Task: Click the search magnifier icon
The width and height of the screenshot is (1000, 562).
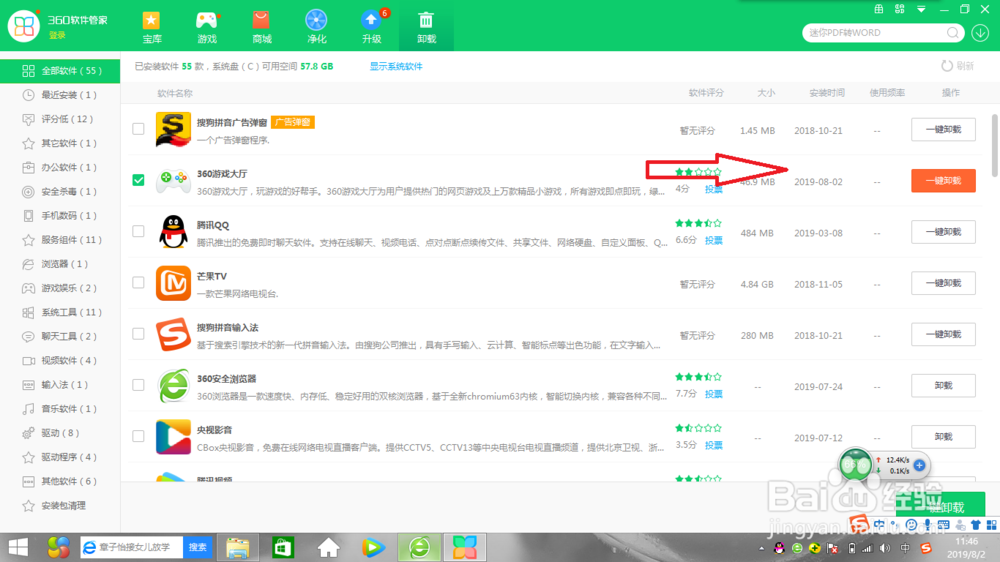Action: point(953,33)
